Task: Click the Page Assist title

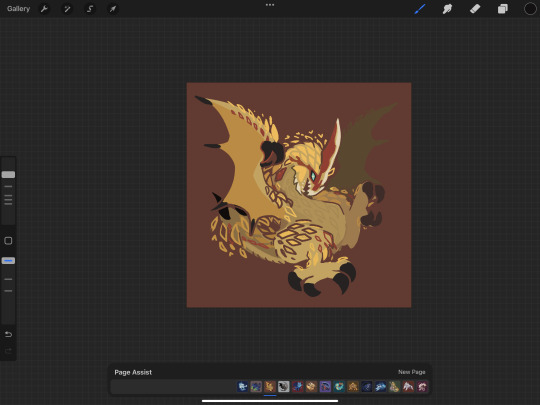Action: coord(133,372)
